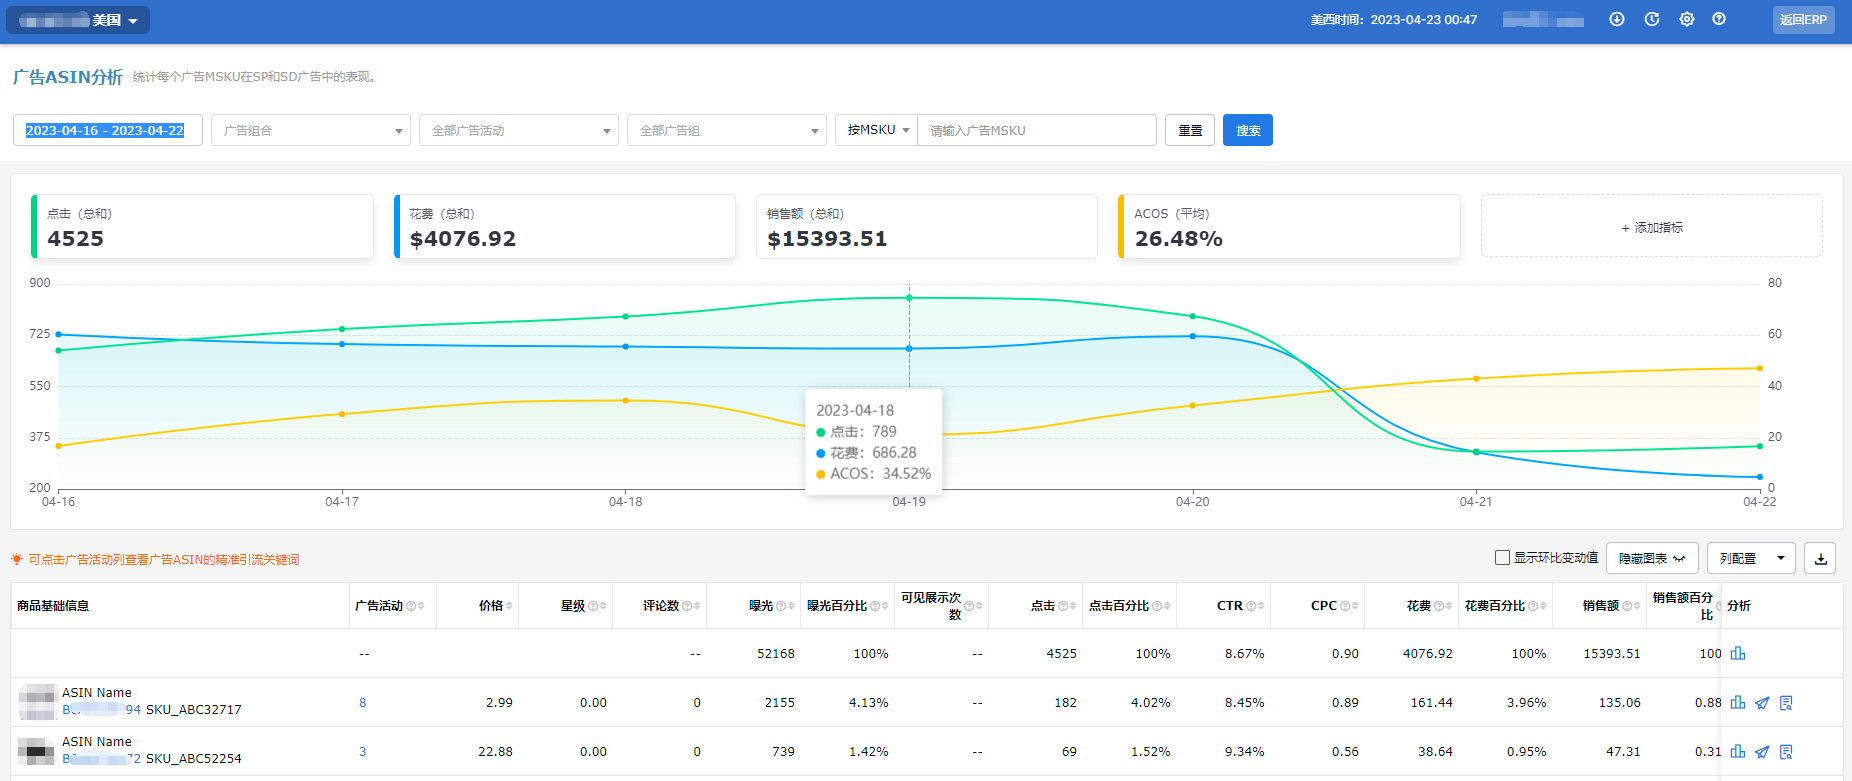The height and width of the screenshot is (781, 1852).
Task: Click the paper-plane icon for SKU_ABC52254
Action: click(1762, 752)
